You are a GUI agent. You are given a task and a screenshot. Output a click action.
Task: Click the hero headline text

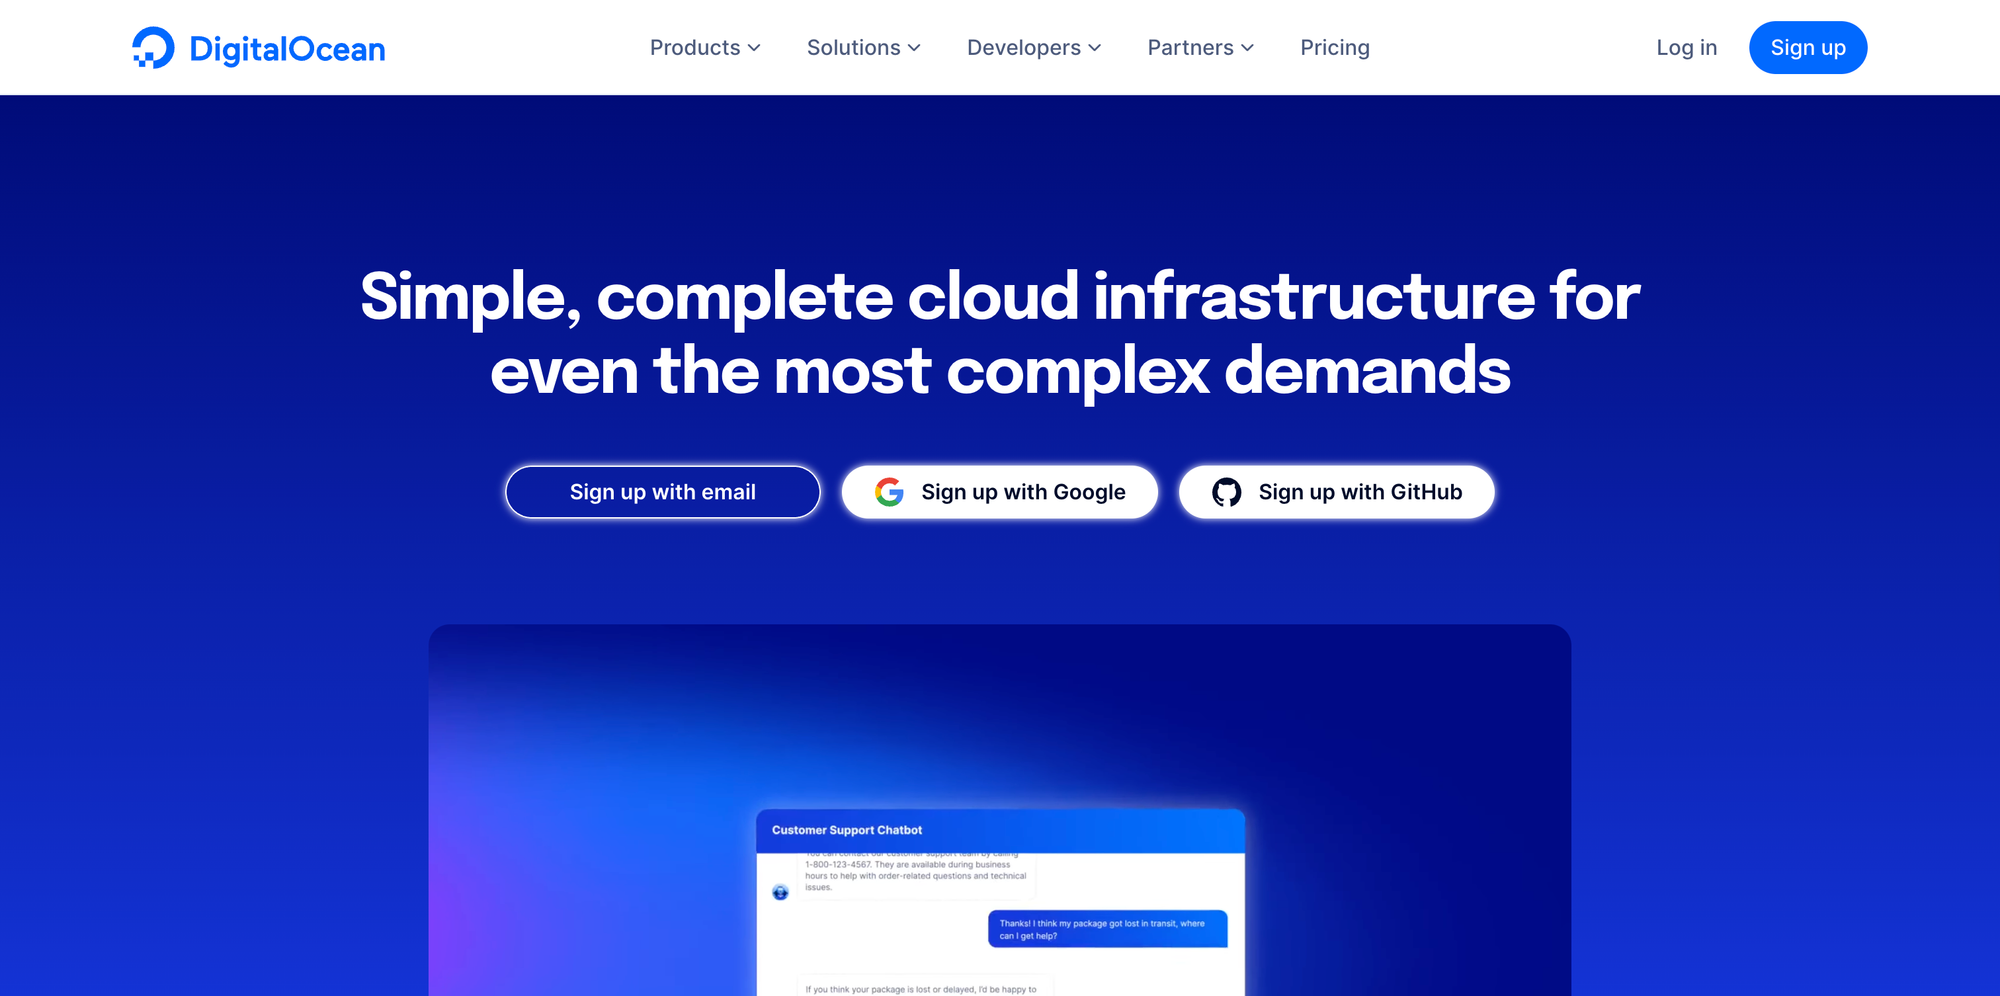point(1000,333)
